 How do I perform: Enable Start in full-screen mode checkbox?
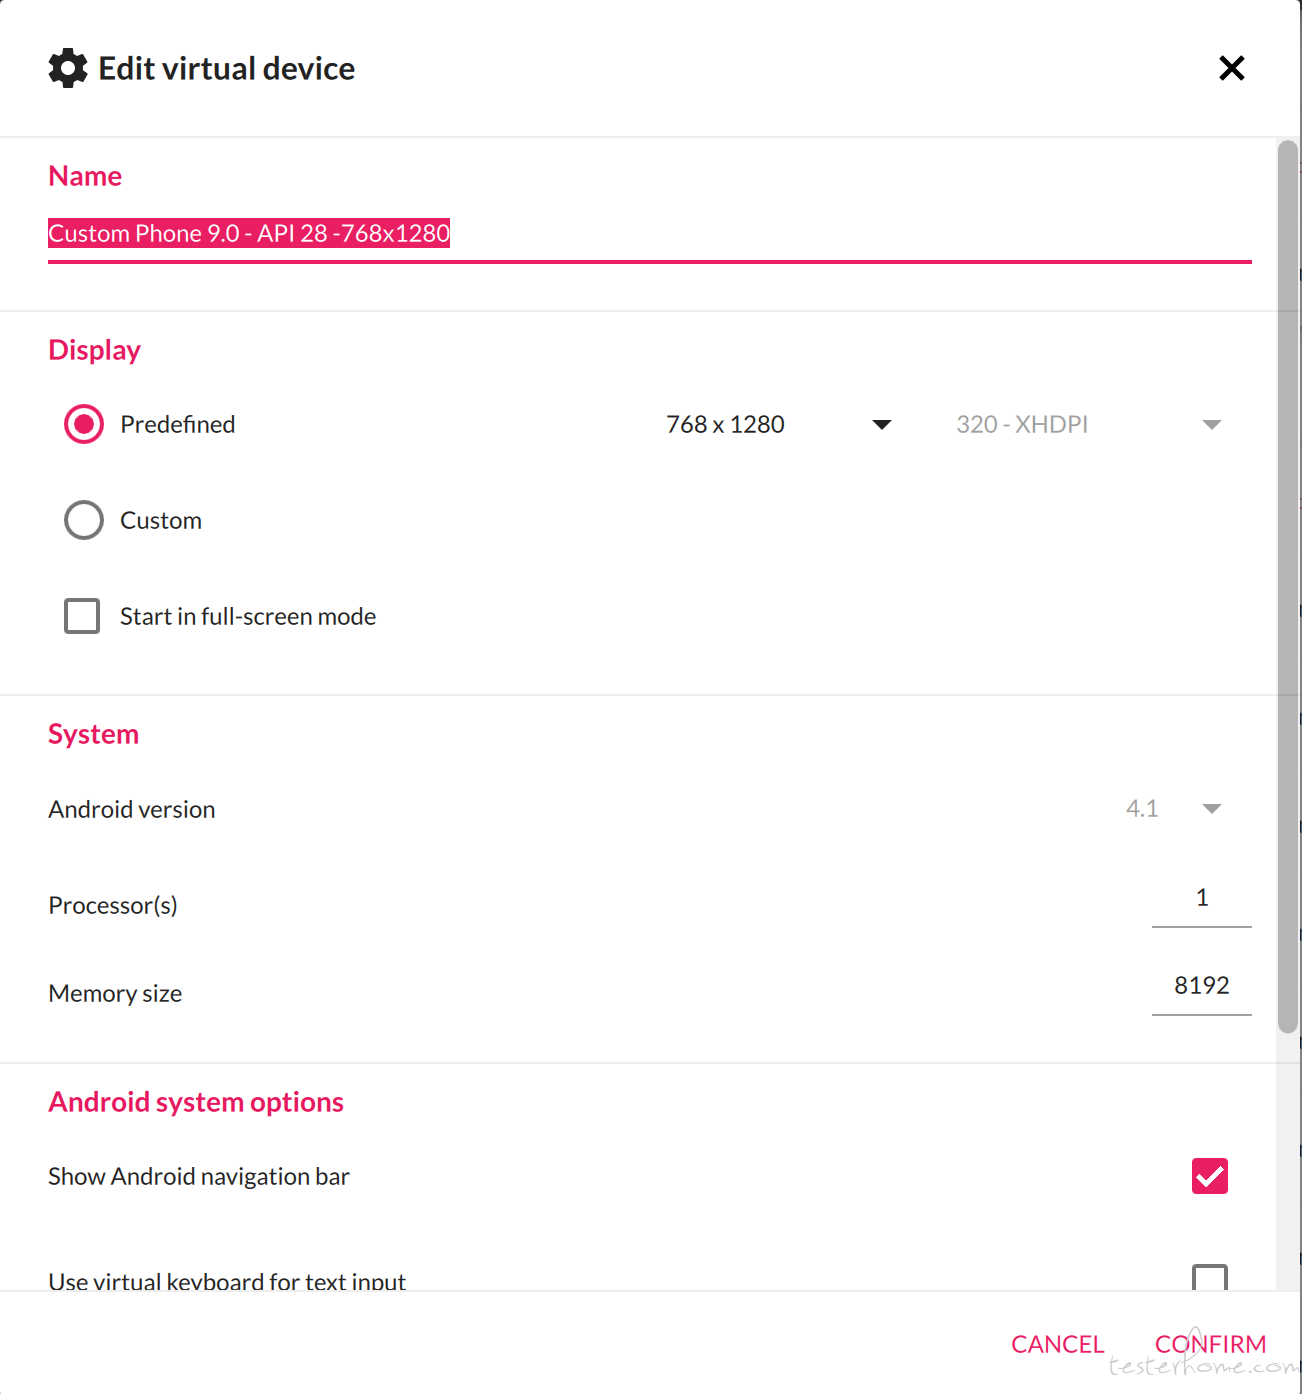pos(82,616)
